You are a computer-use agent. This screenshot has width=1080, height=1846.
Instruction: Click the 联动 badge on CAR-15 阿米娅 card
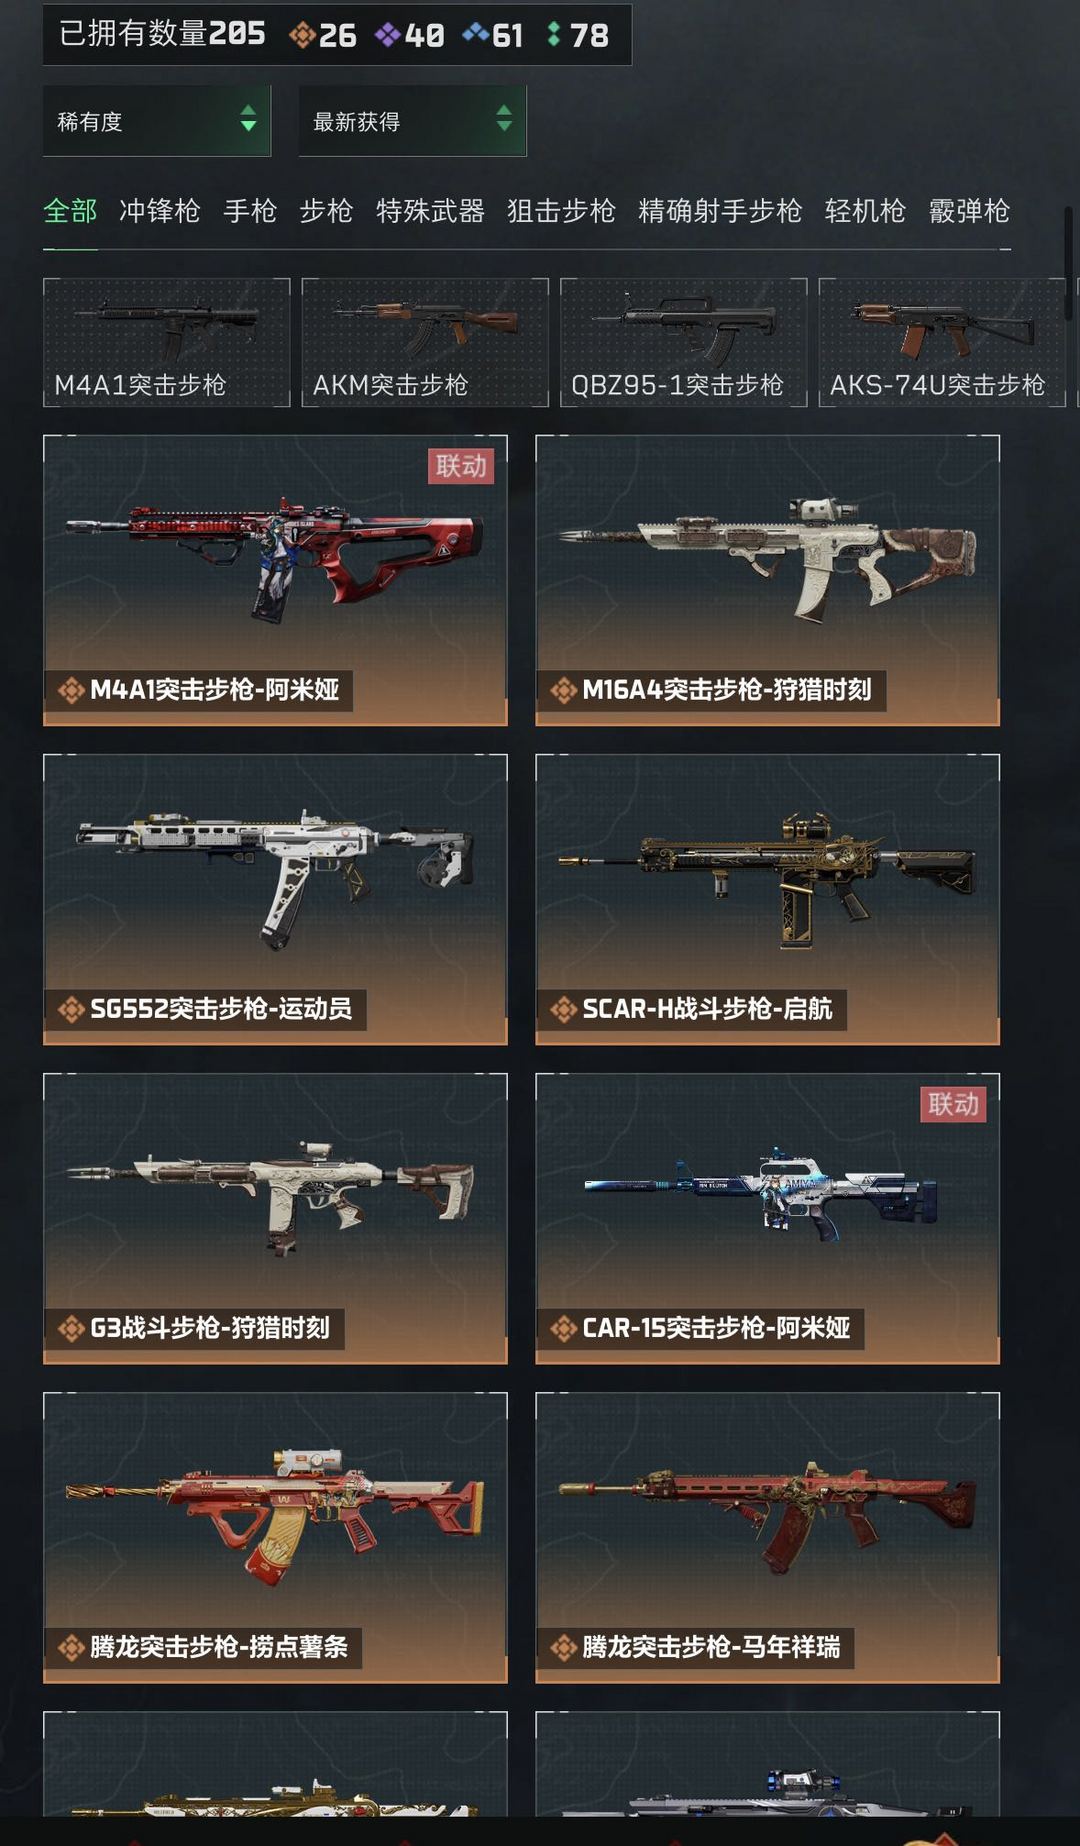[953, 1104]
